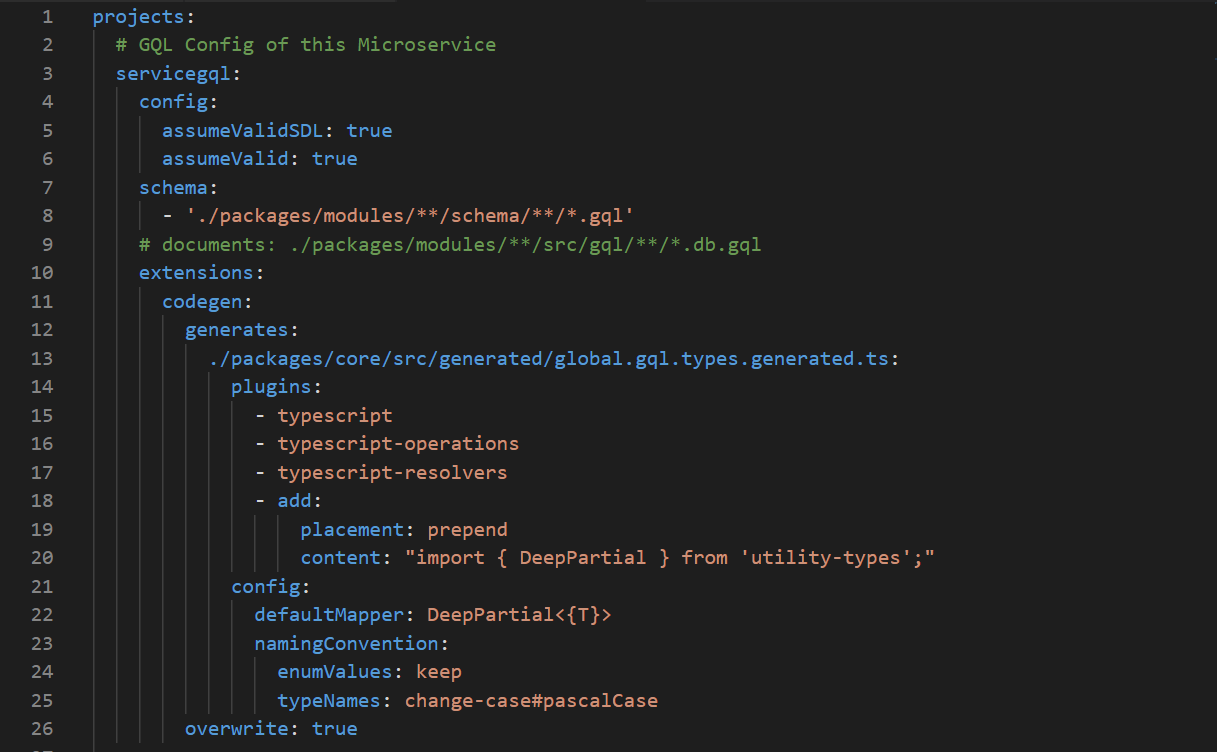
Task: Click the commented-out documents line
Action: point(450,245)
